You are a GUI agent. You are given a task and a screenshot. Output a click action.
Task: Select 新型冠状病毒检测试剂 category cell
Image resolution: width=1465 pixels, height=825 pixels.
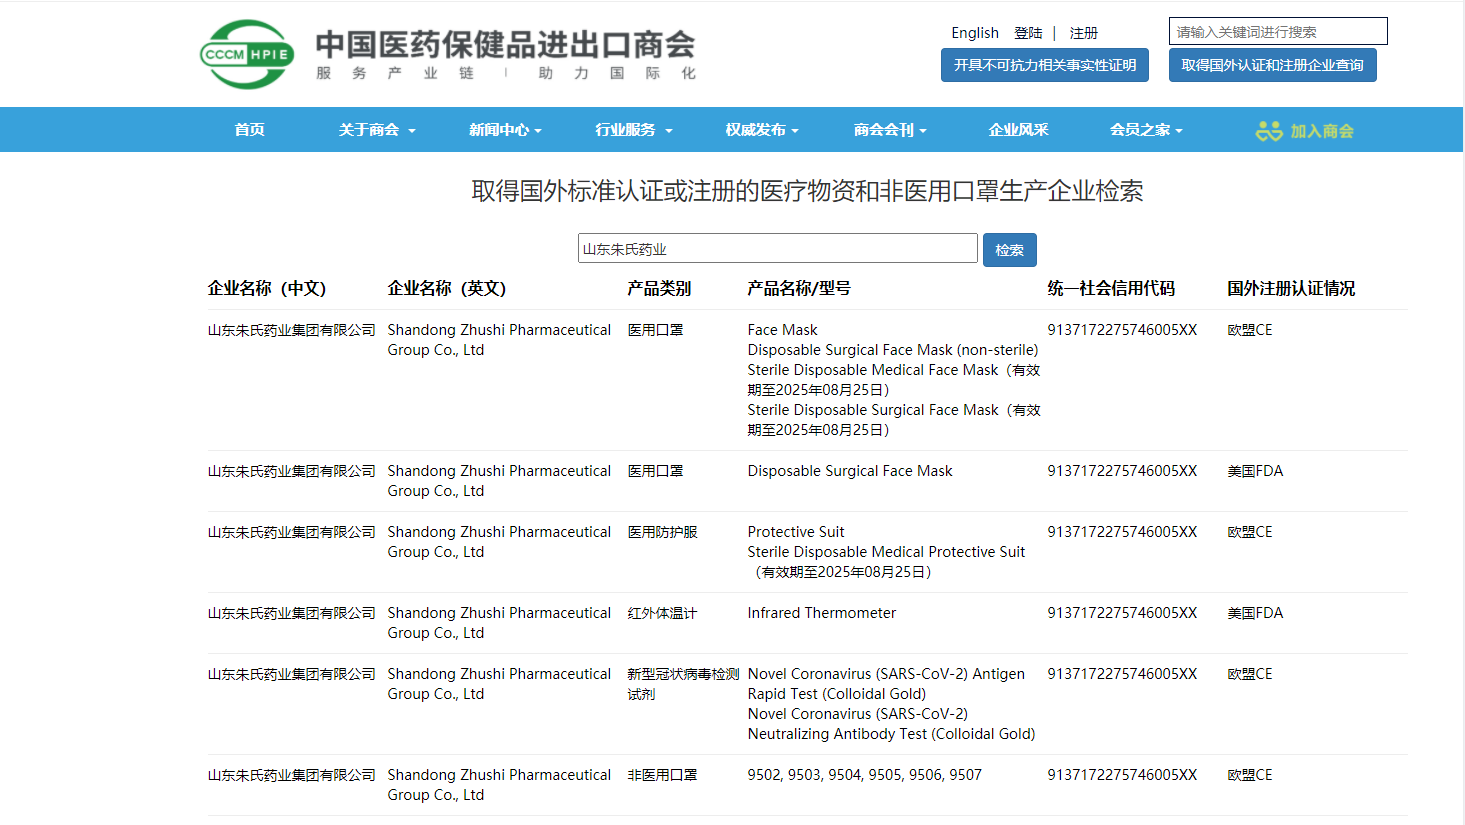tap(683, 684)
